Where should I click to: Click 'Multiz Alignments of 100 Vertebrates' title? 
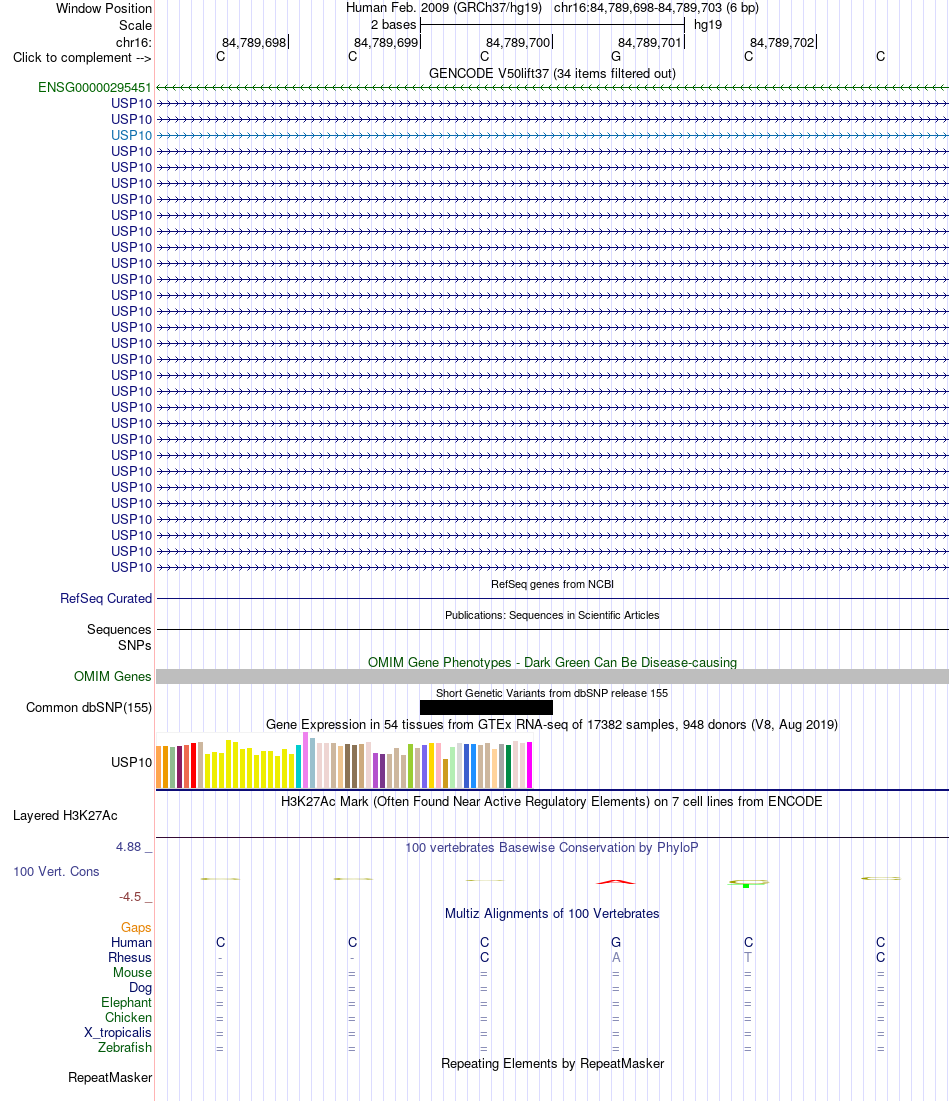click(x=553, y=914)
